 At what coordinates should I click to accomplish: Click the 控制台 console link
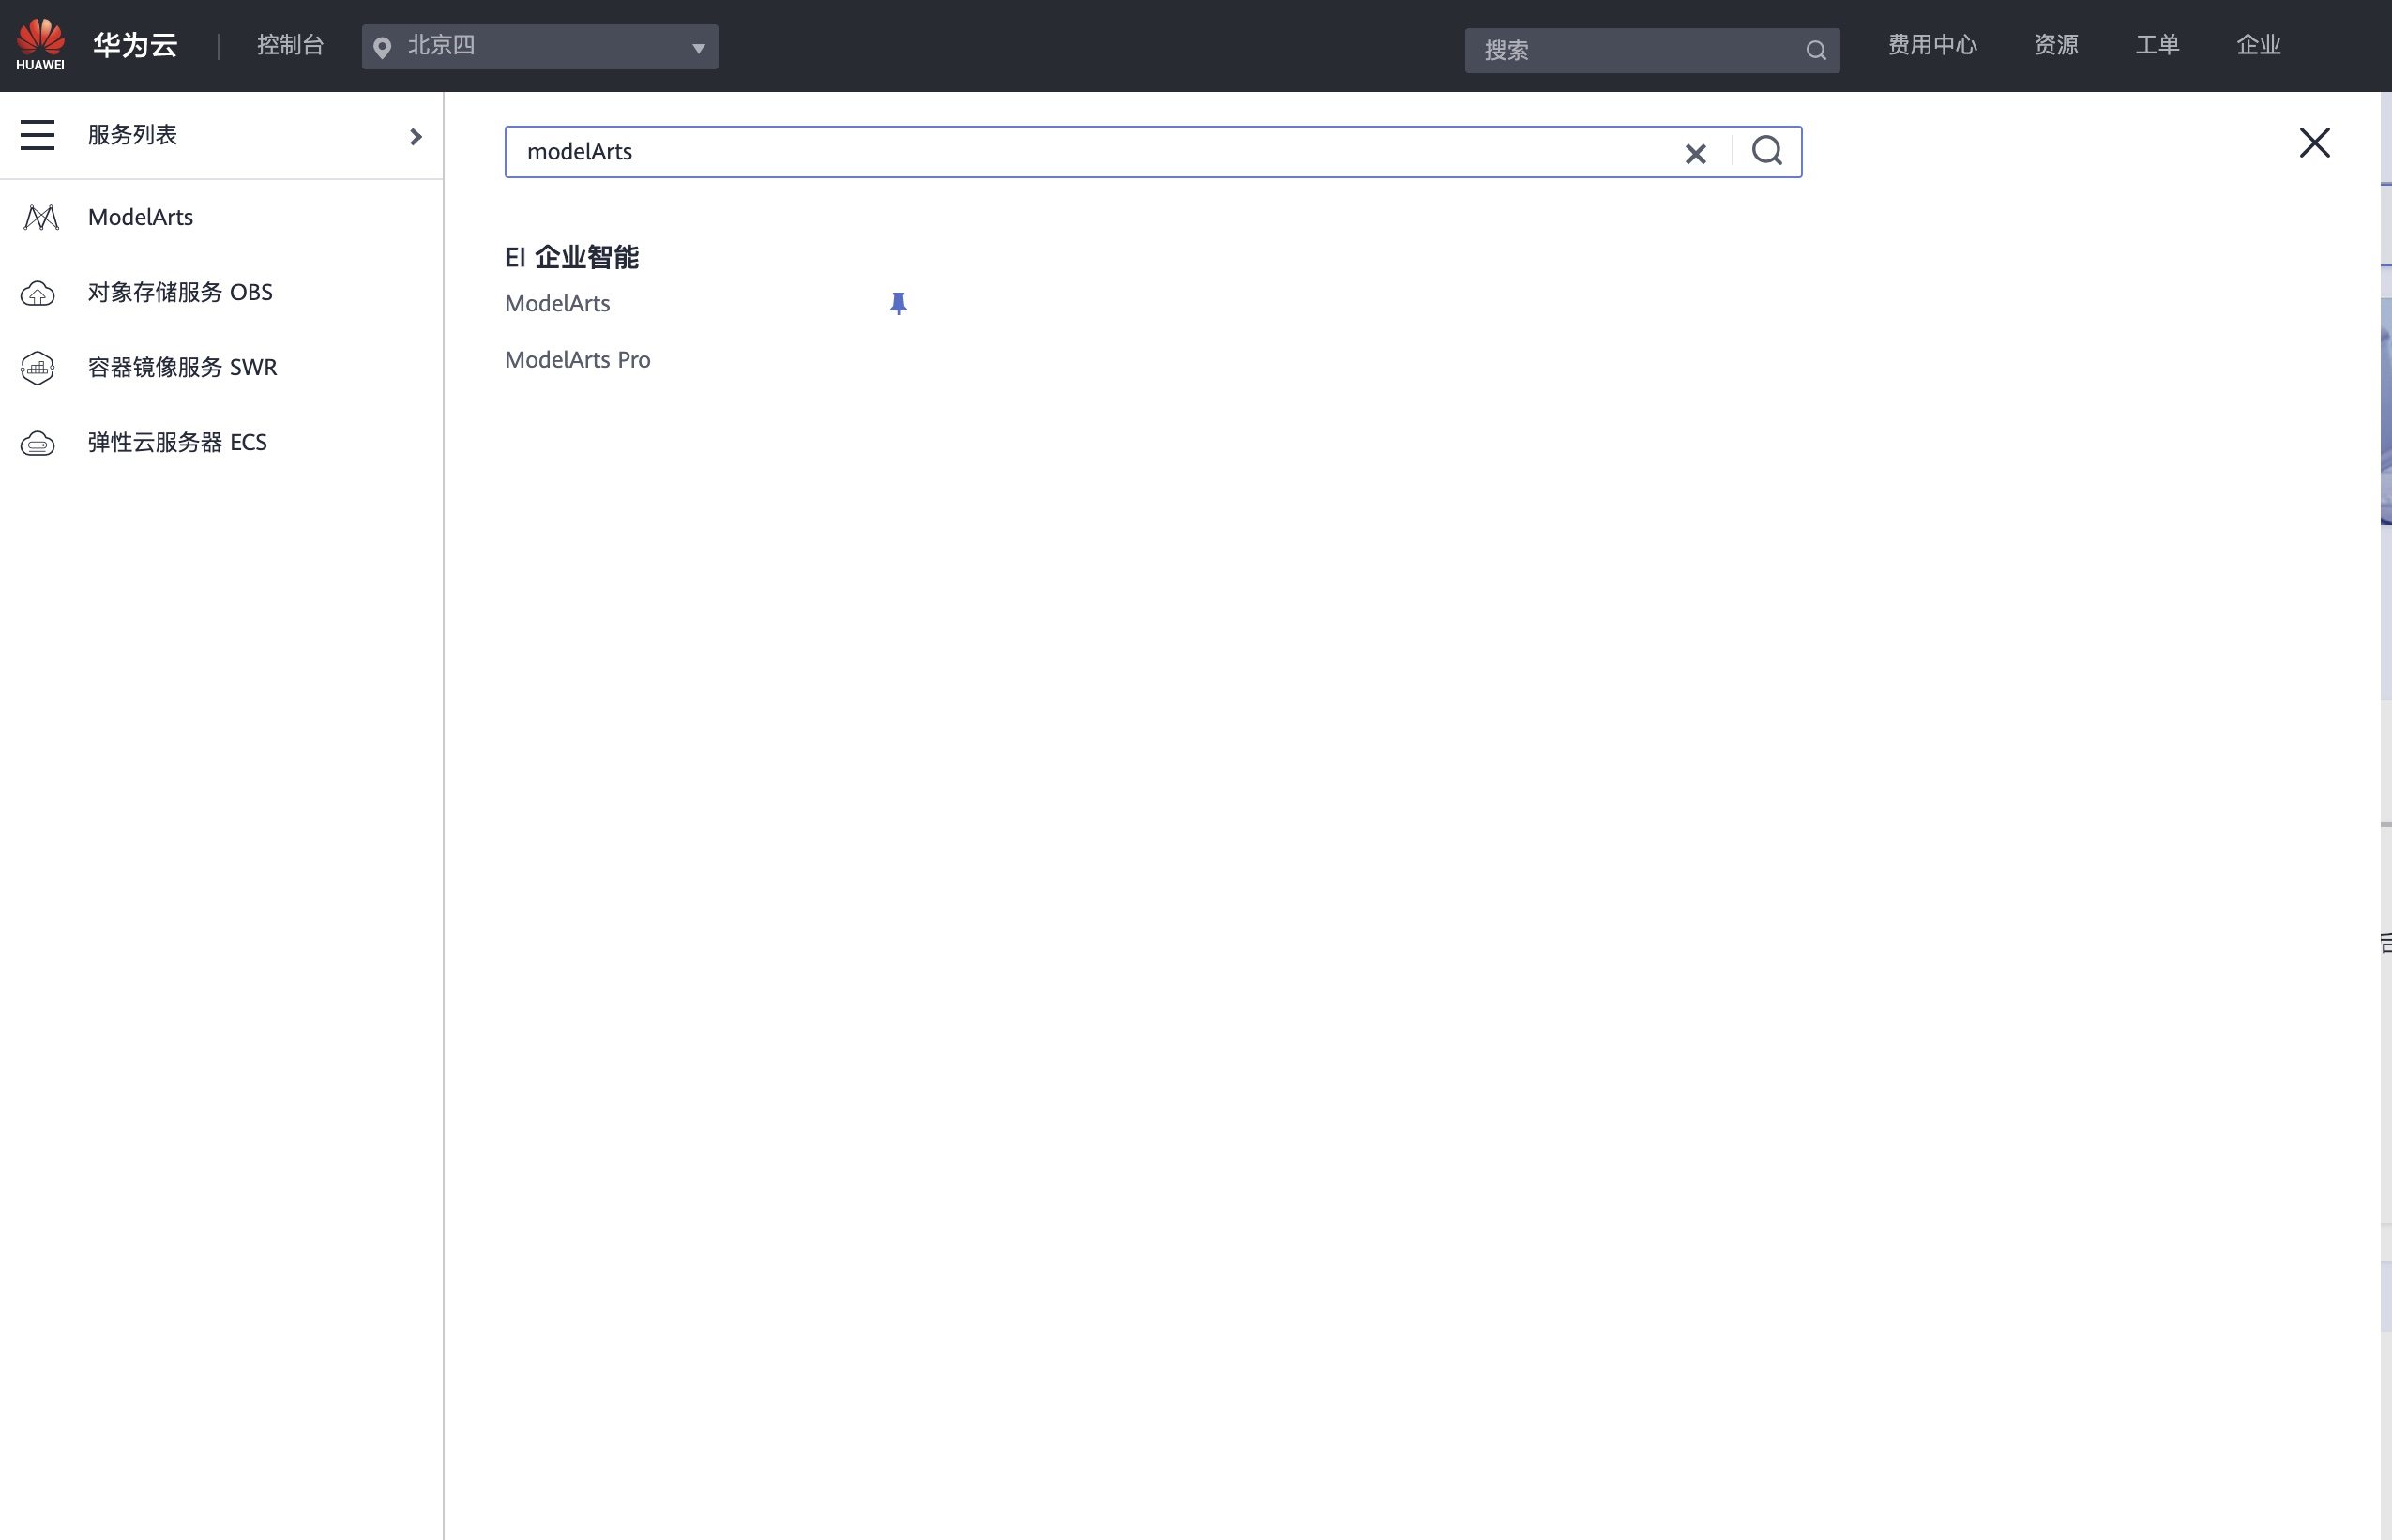click(290, 45)
